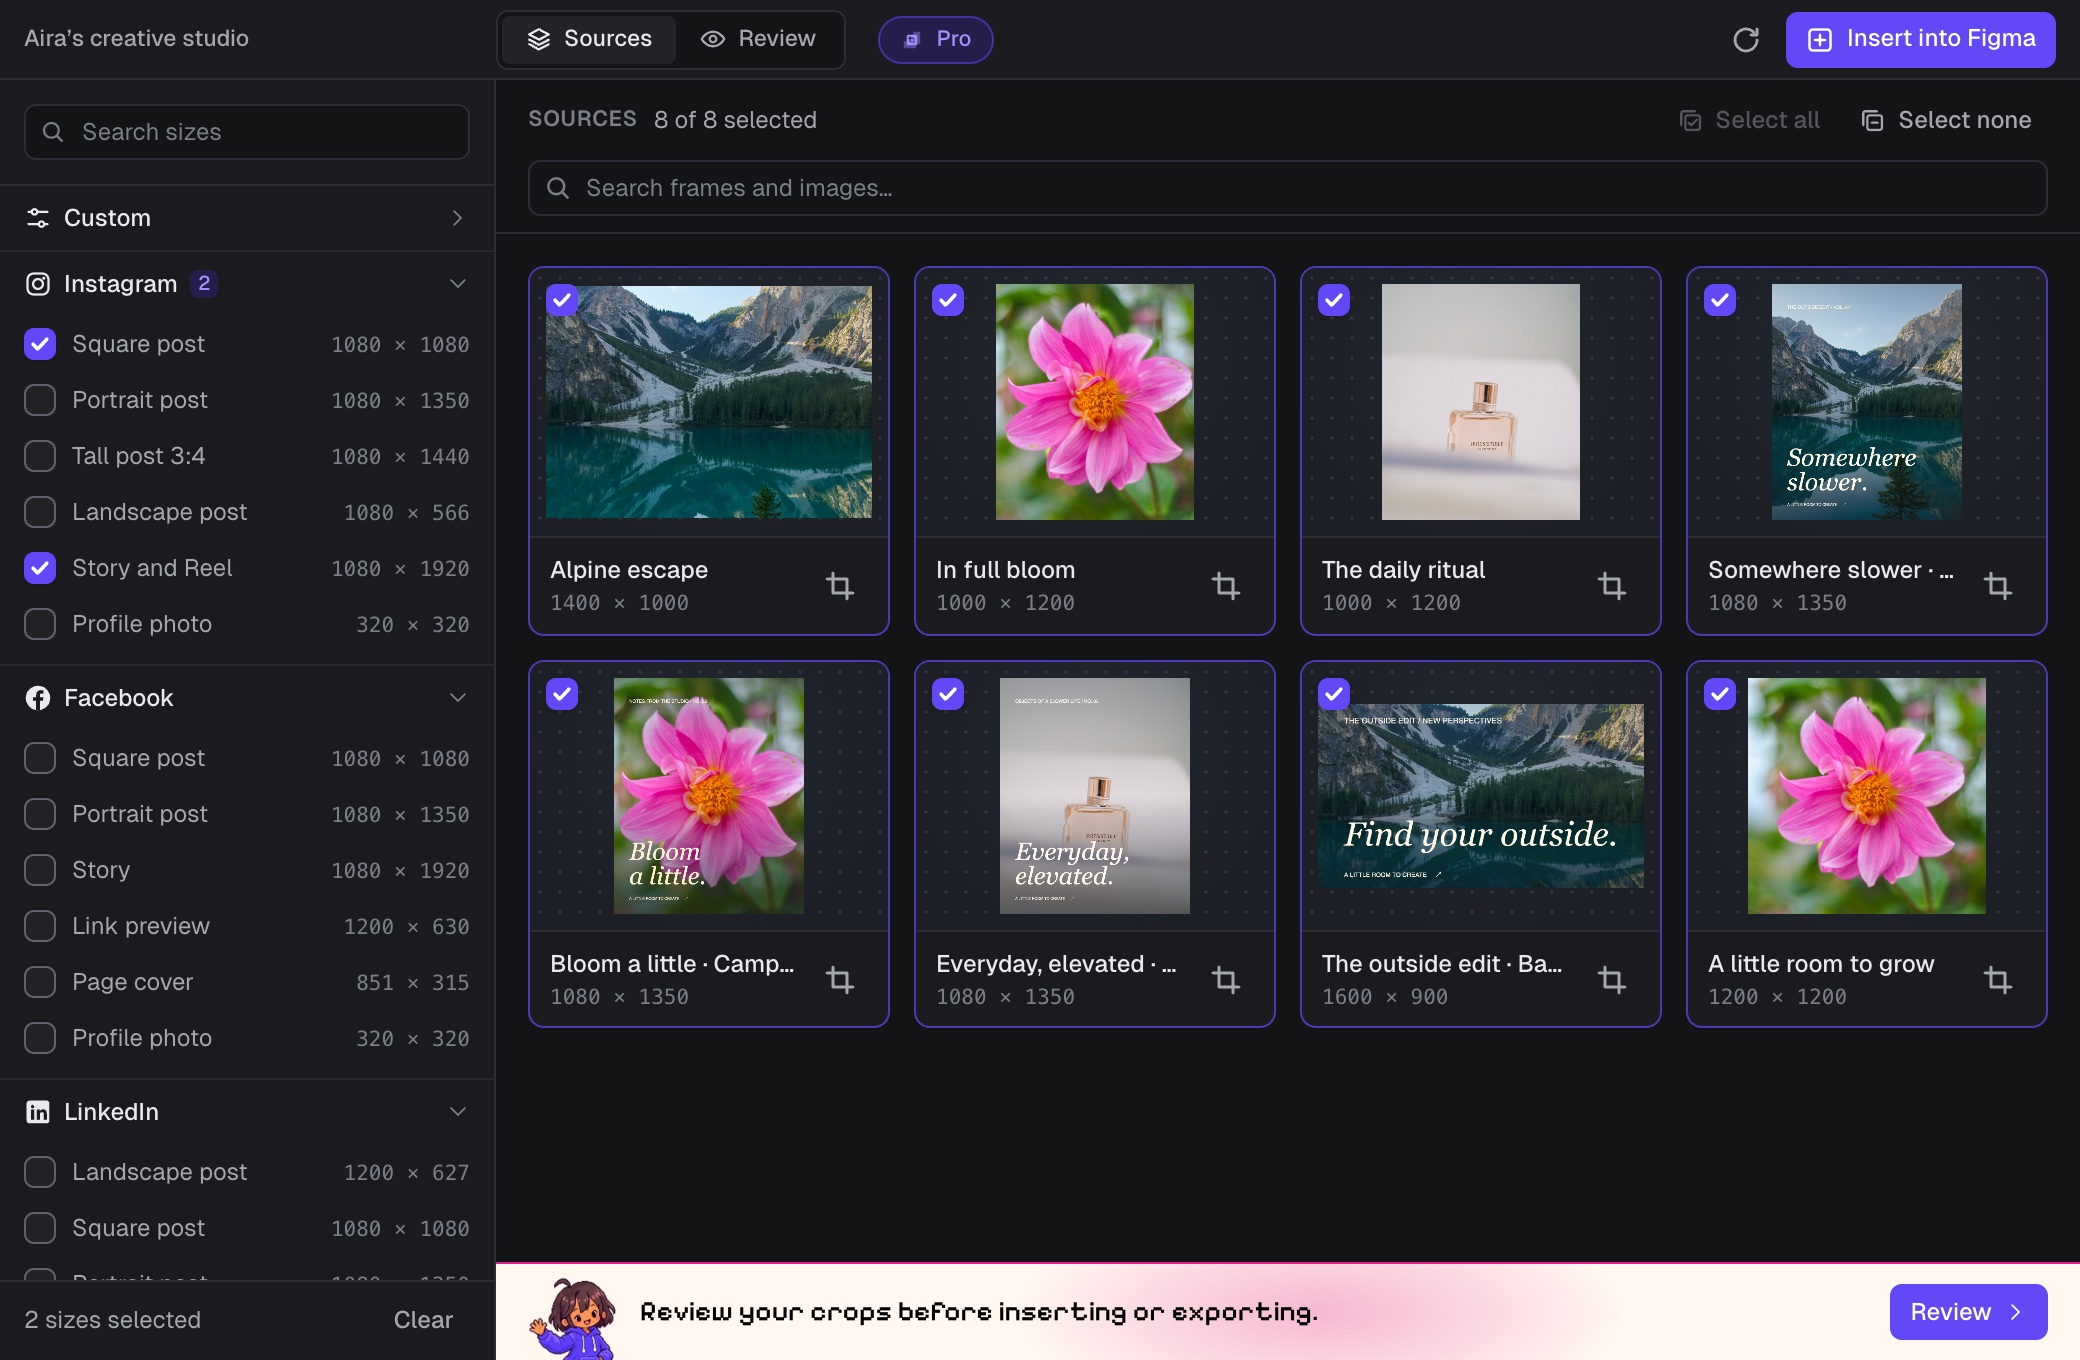Enable LinkedIn Landscape post 1200 × 627

[x=40, y=1172]
